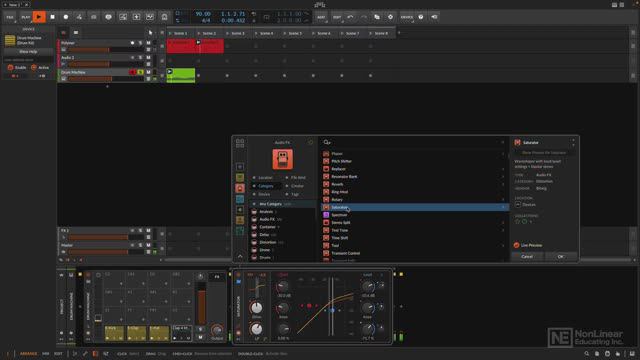The height and width of the screenshot is (360, 640).
Task: Select the Creator filter option
Action: pos(297,186)
